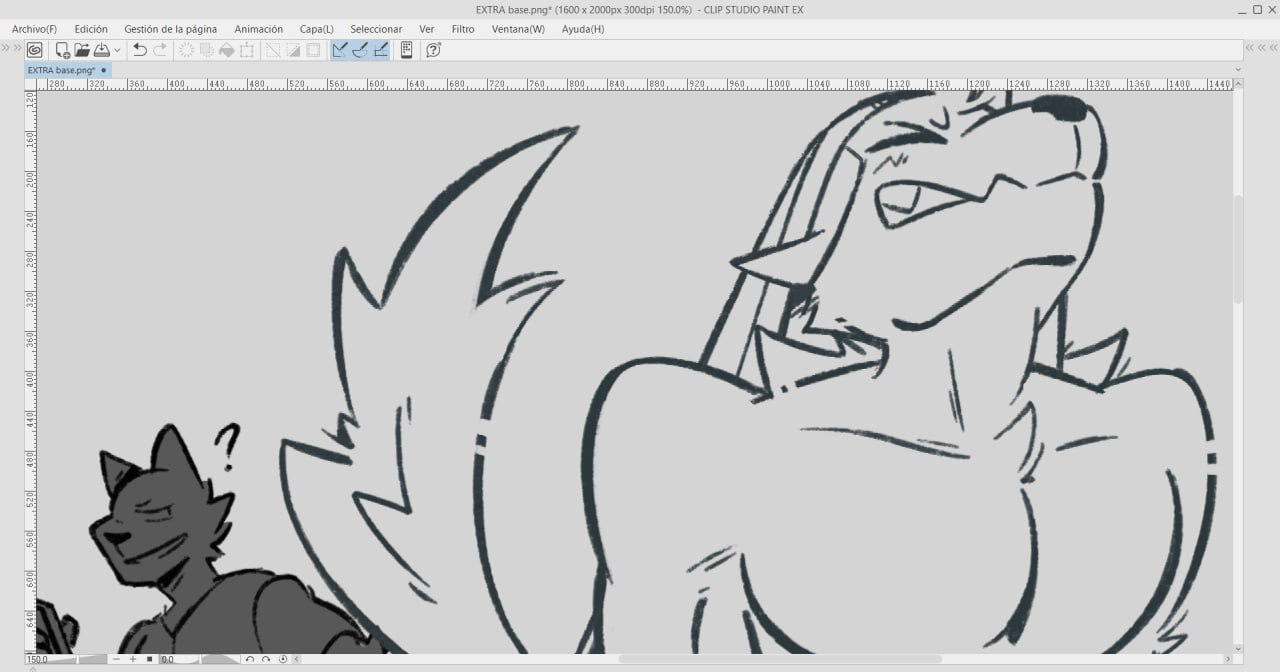The image size is (1280, 672).
Task: Toggle Snap to Special Ruler
Action: tap(360, 50)
